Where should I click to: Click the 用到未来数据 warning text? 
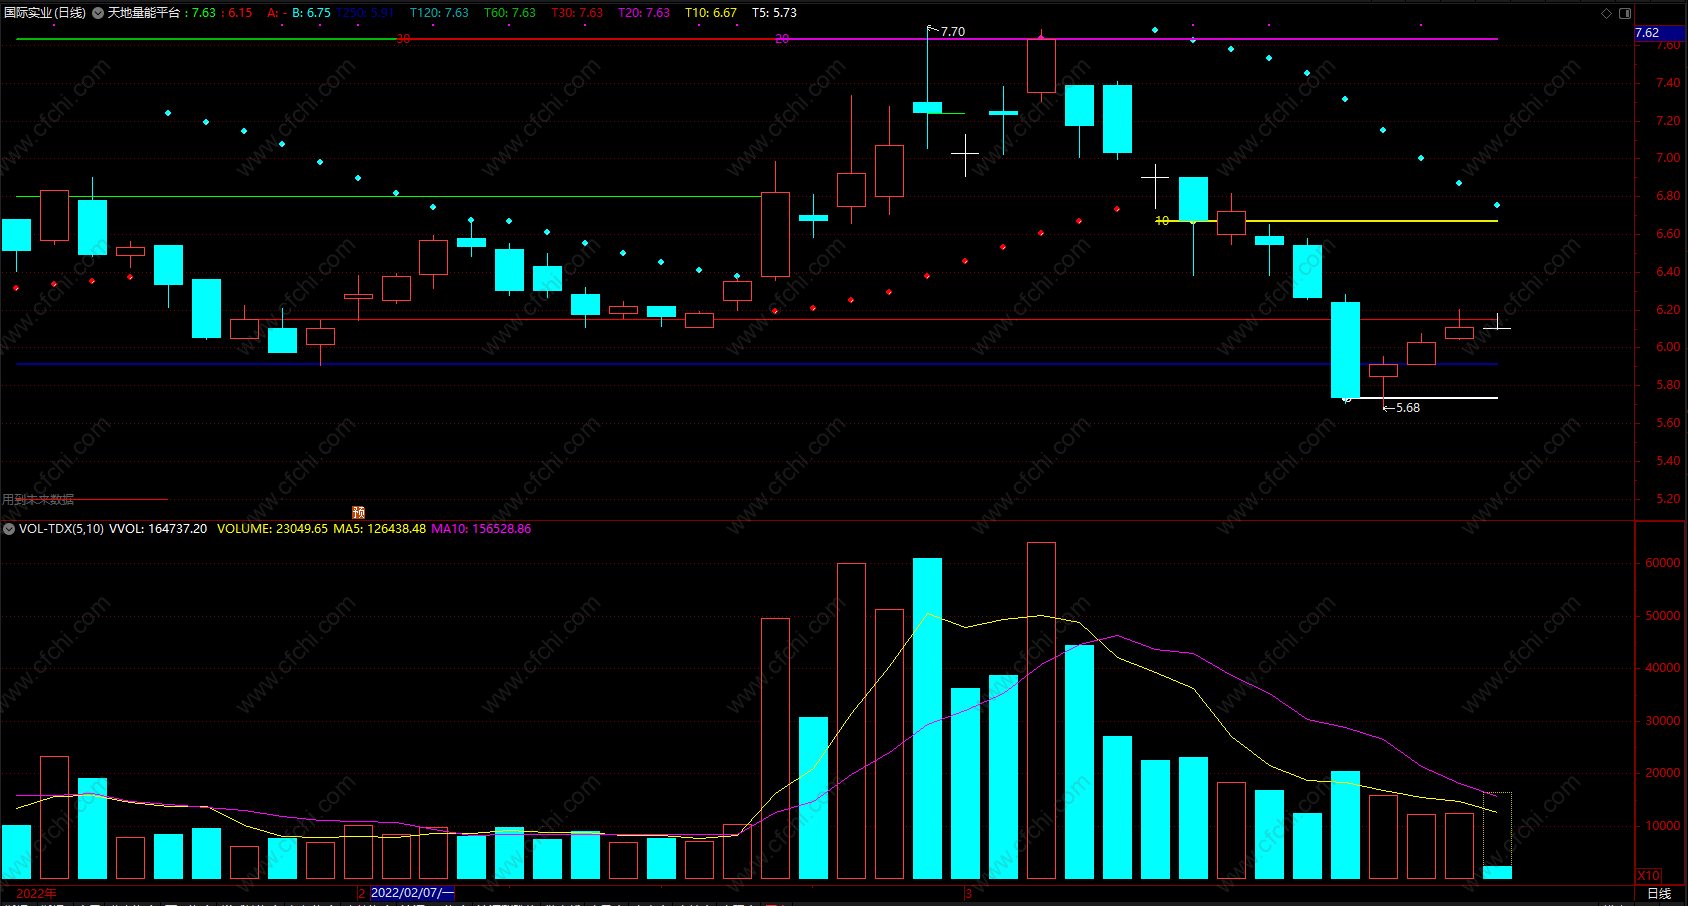38,500
